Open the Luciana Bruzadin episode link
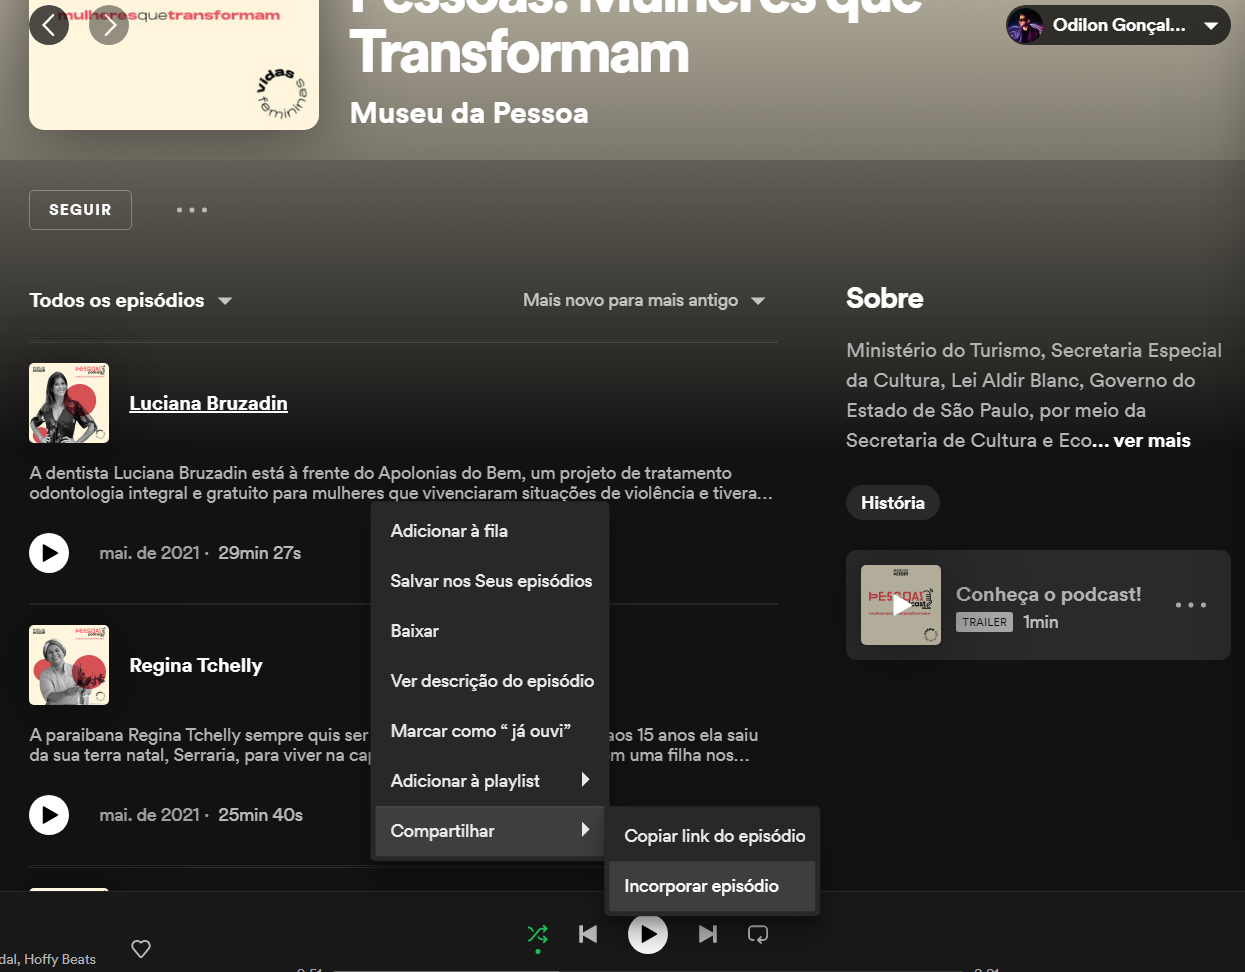1245x972 pixels. [x=208, y=403]
